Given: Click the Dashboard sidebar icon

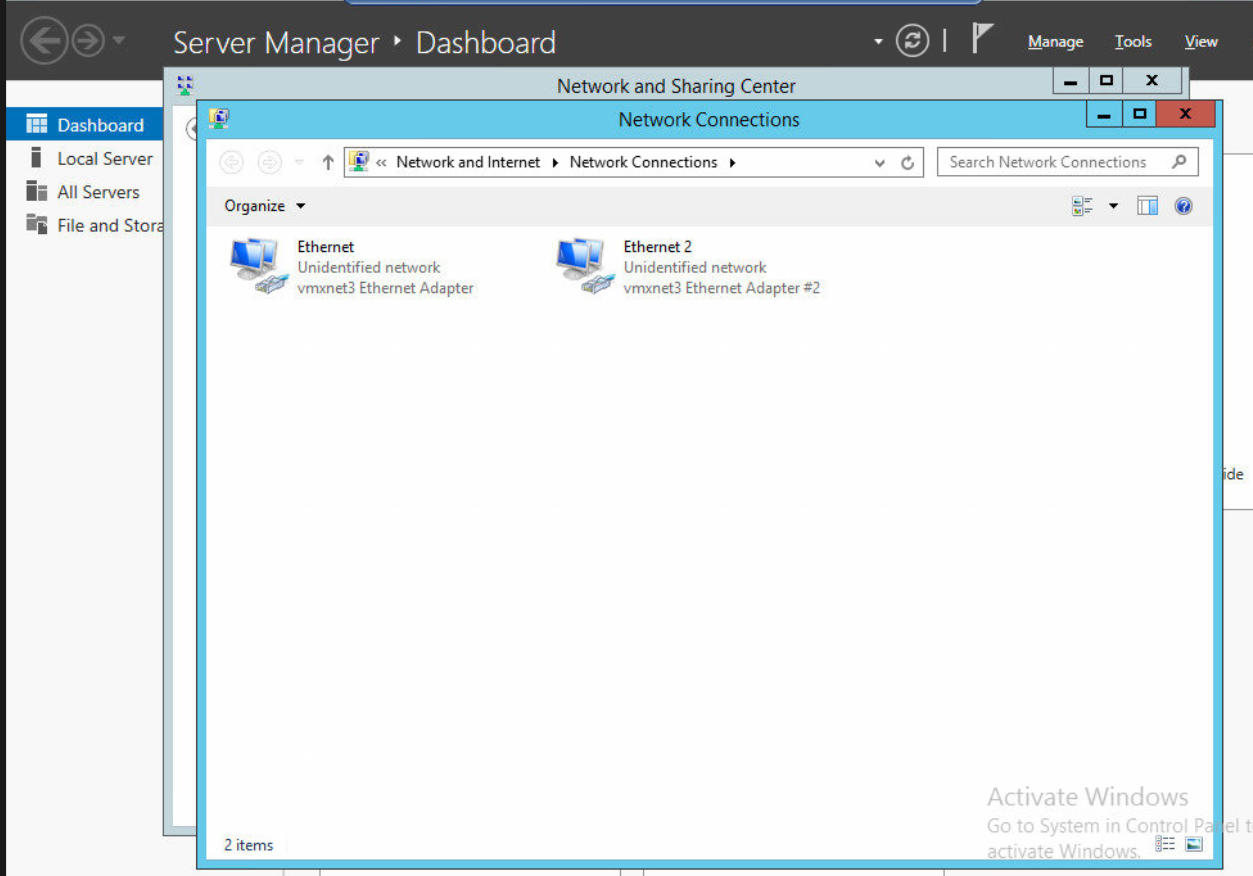Looking at the screenshot, I should (37, 125).
